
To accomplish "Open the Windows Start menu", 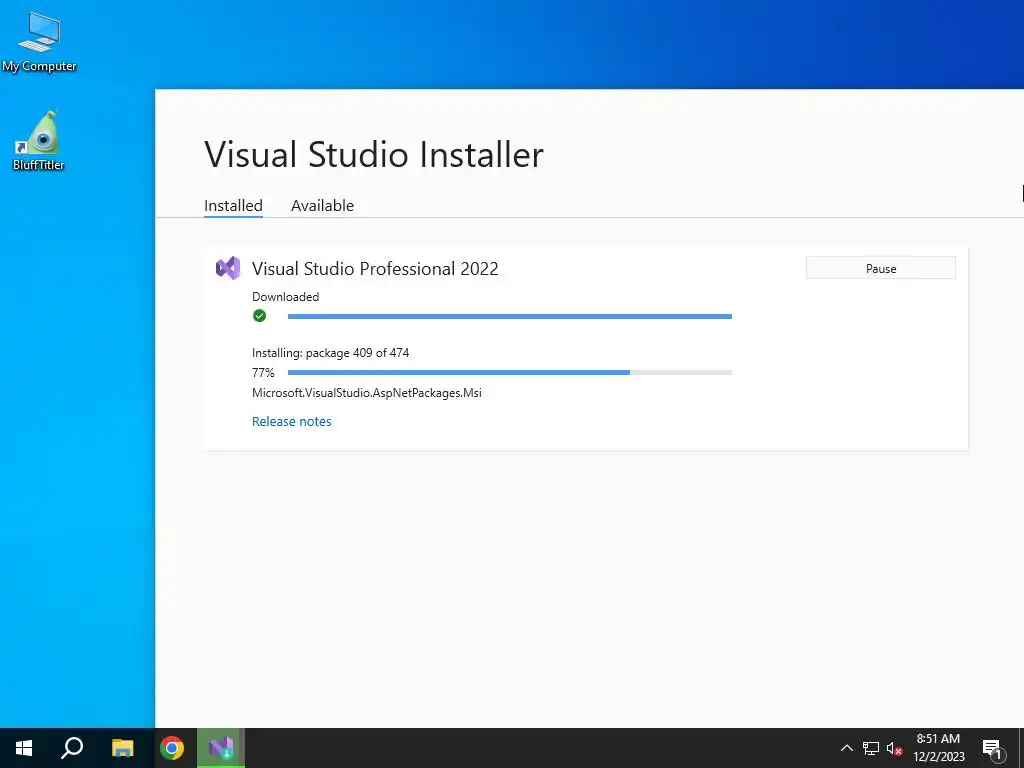I will point(24,748).
